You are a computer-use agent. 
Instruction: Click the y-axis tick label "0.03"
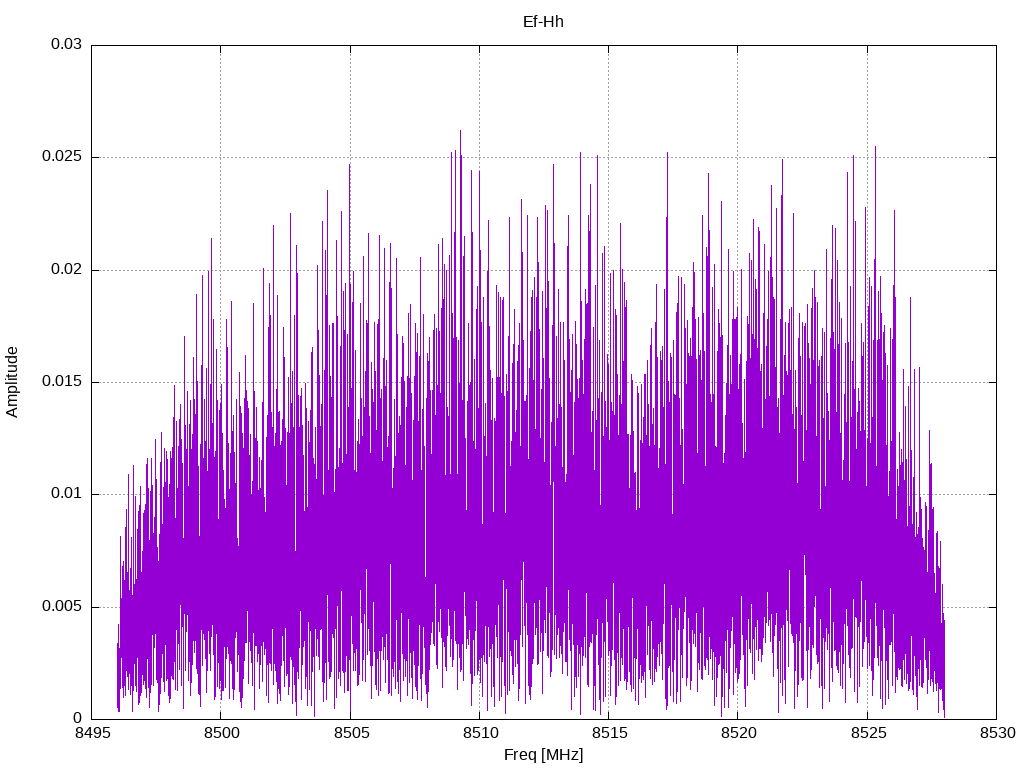tap(67, 44)
